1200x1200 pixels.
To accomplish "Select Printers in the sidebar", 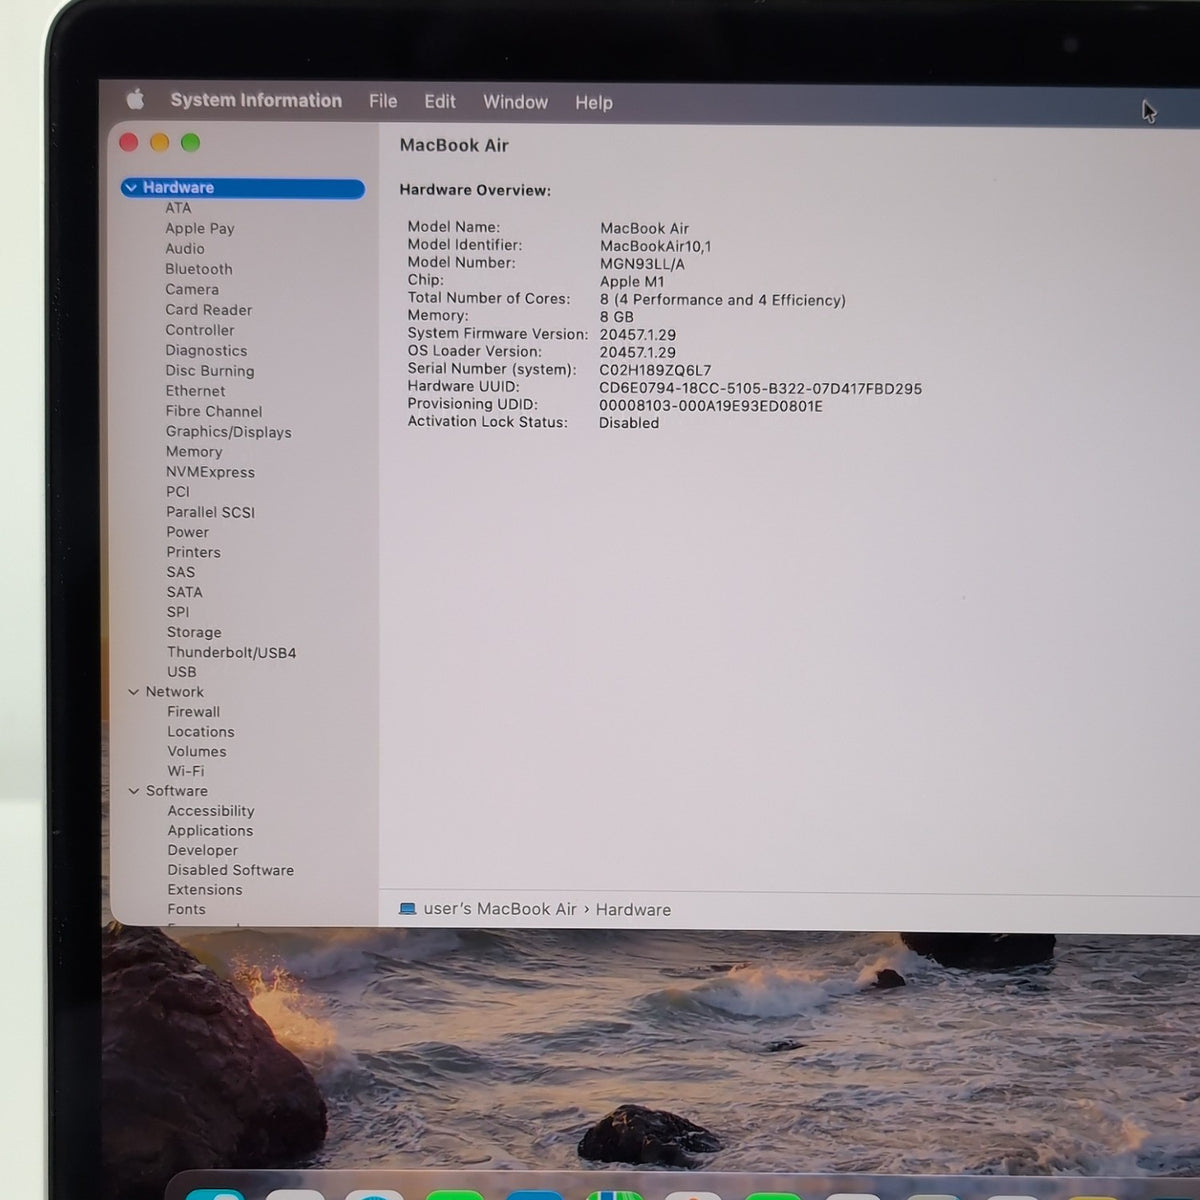I will [x=194, y=552].
